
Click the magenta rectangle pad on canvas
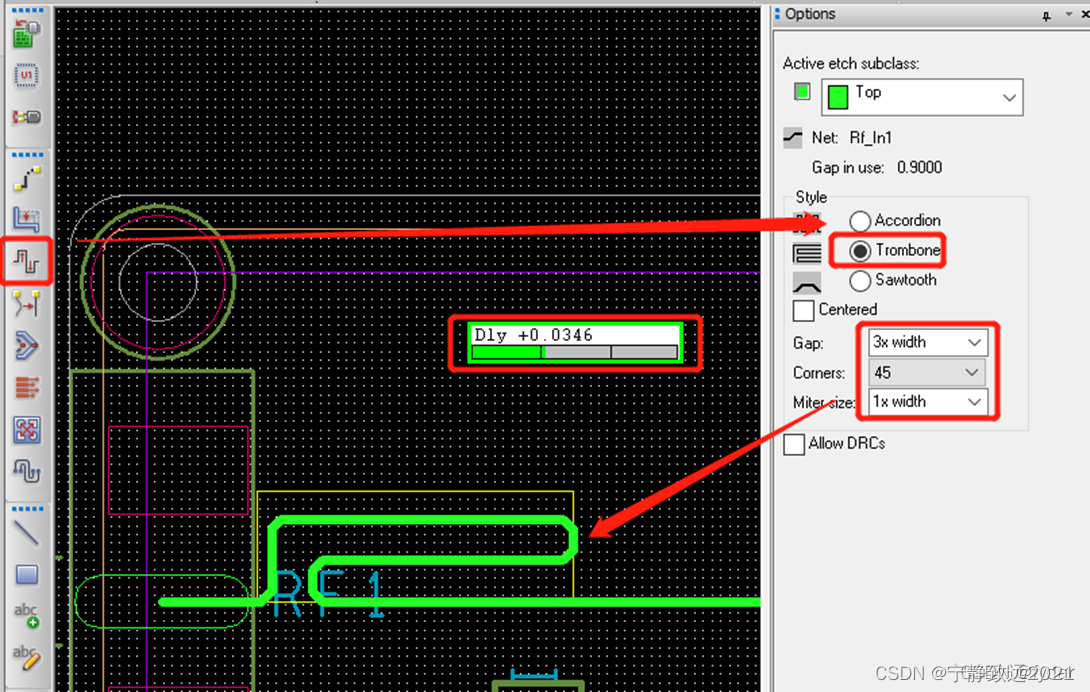(179, 470)
